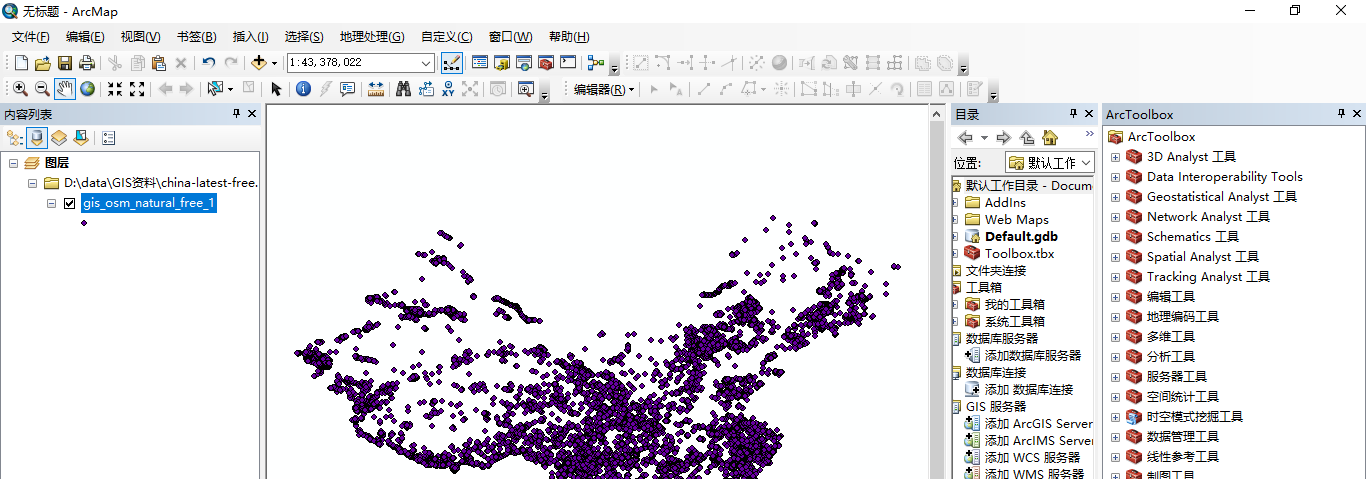Open the ArcToolbox window icon
This screenshot has height=479, width=1366.
546,62
